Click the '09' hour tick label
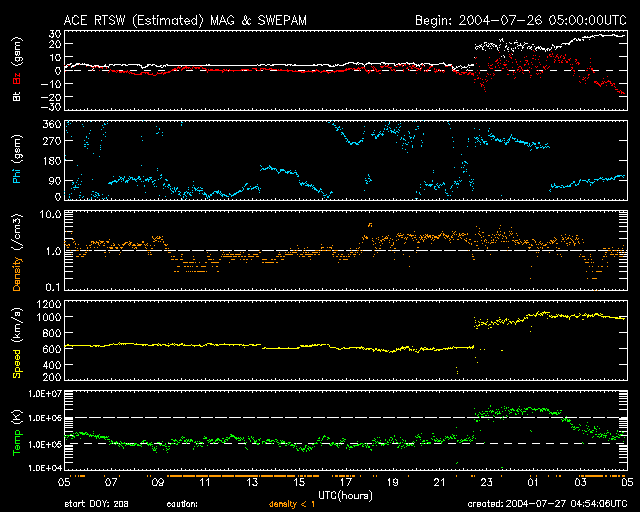 [158, 483]
